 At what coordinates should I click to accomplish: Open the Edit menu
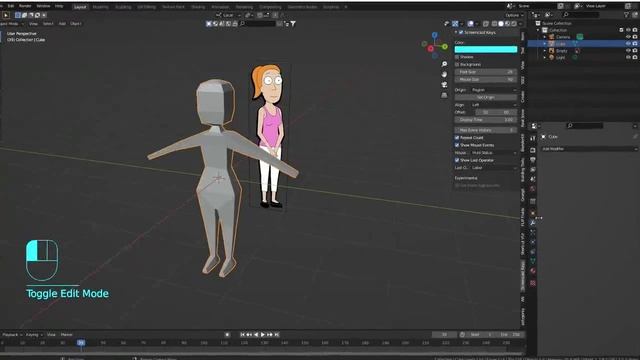pos(11,6)
